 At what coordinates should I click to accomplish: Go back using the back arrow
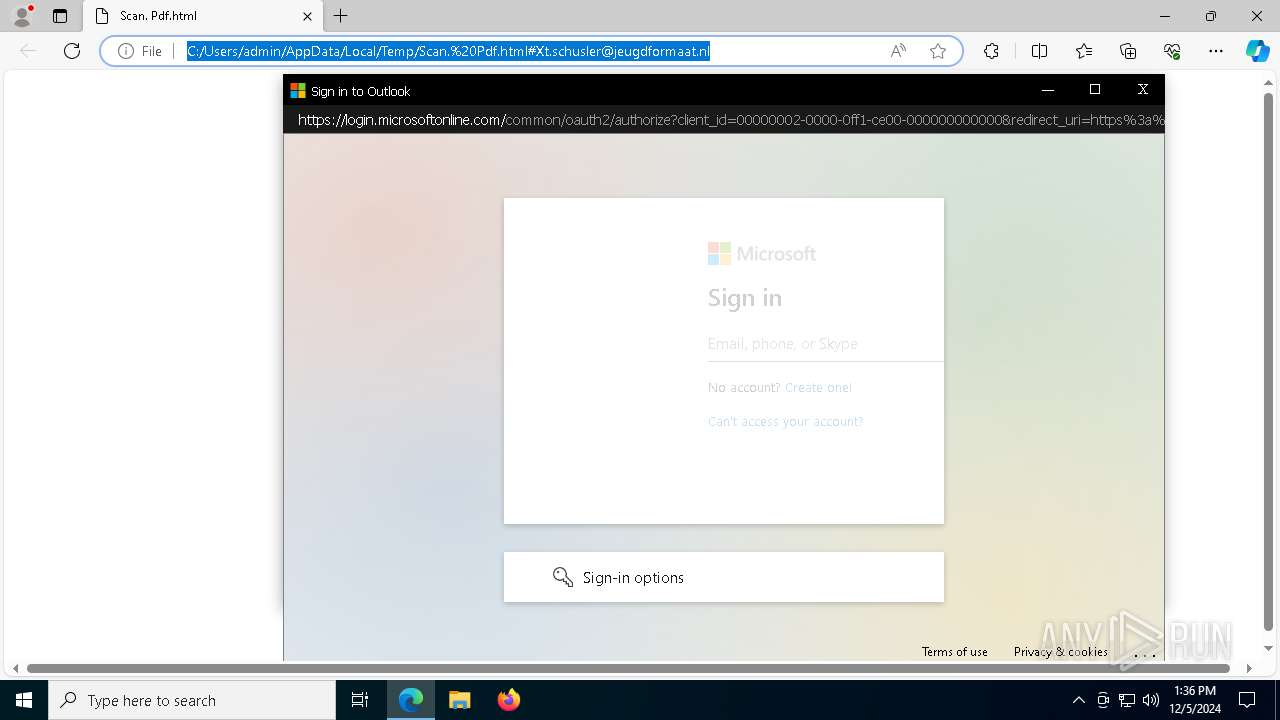[x=28, y=51]
